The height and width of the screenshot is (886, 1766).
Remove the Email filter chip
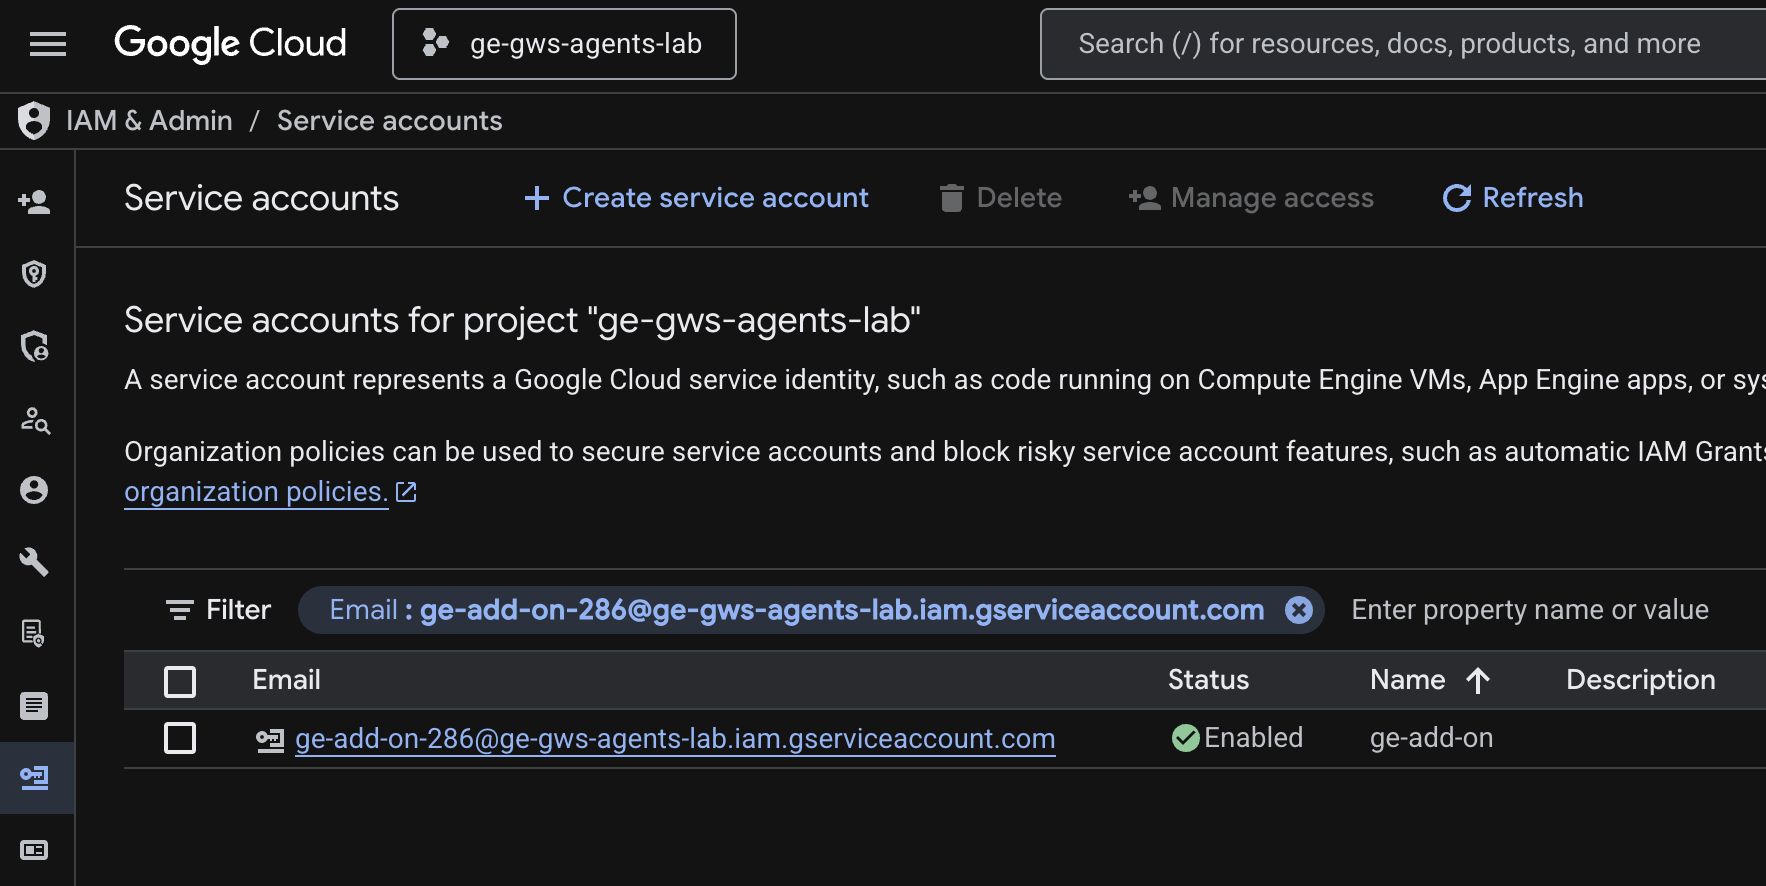(1298, 610)
